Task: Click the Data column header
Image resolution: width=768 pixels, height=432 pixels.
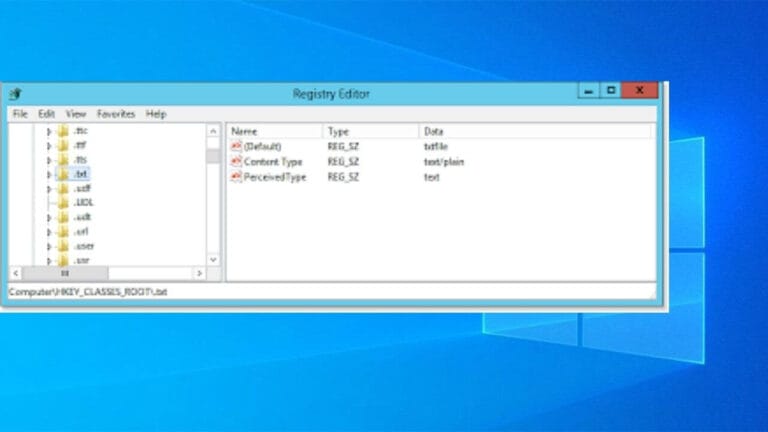Action: 535,131
